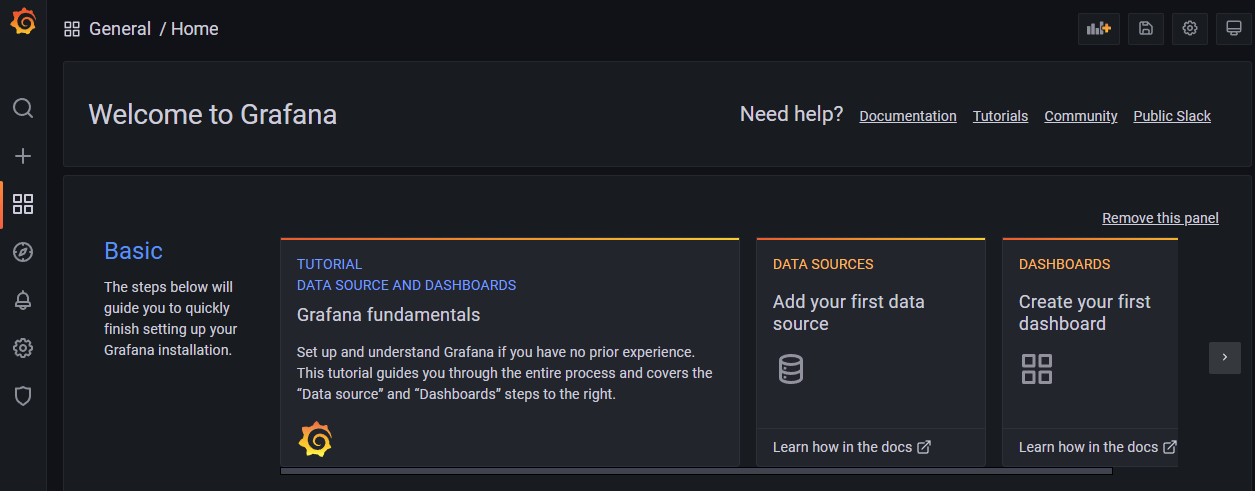
Task: Open the Home dashboard breadcrumb
Action: point(195,29)
